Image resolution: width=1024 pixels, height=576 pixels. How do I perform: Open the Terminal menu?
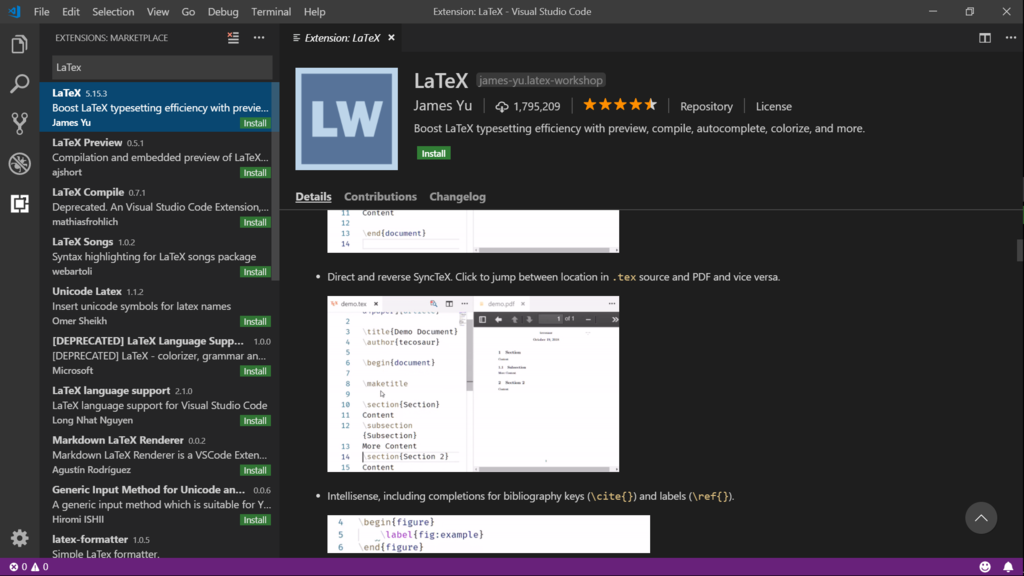click(271, 12)
